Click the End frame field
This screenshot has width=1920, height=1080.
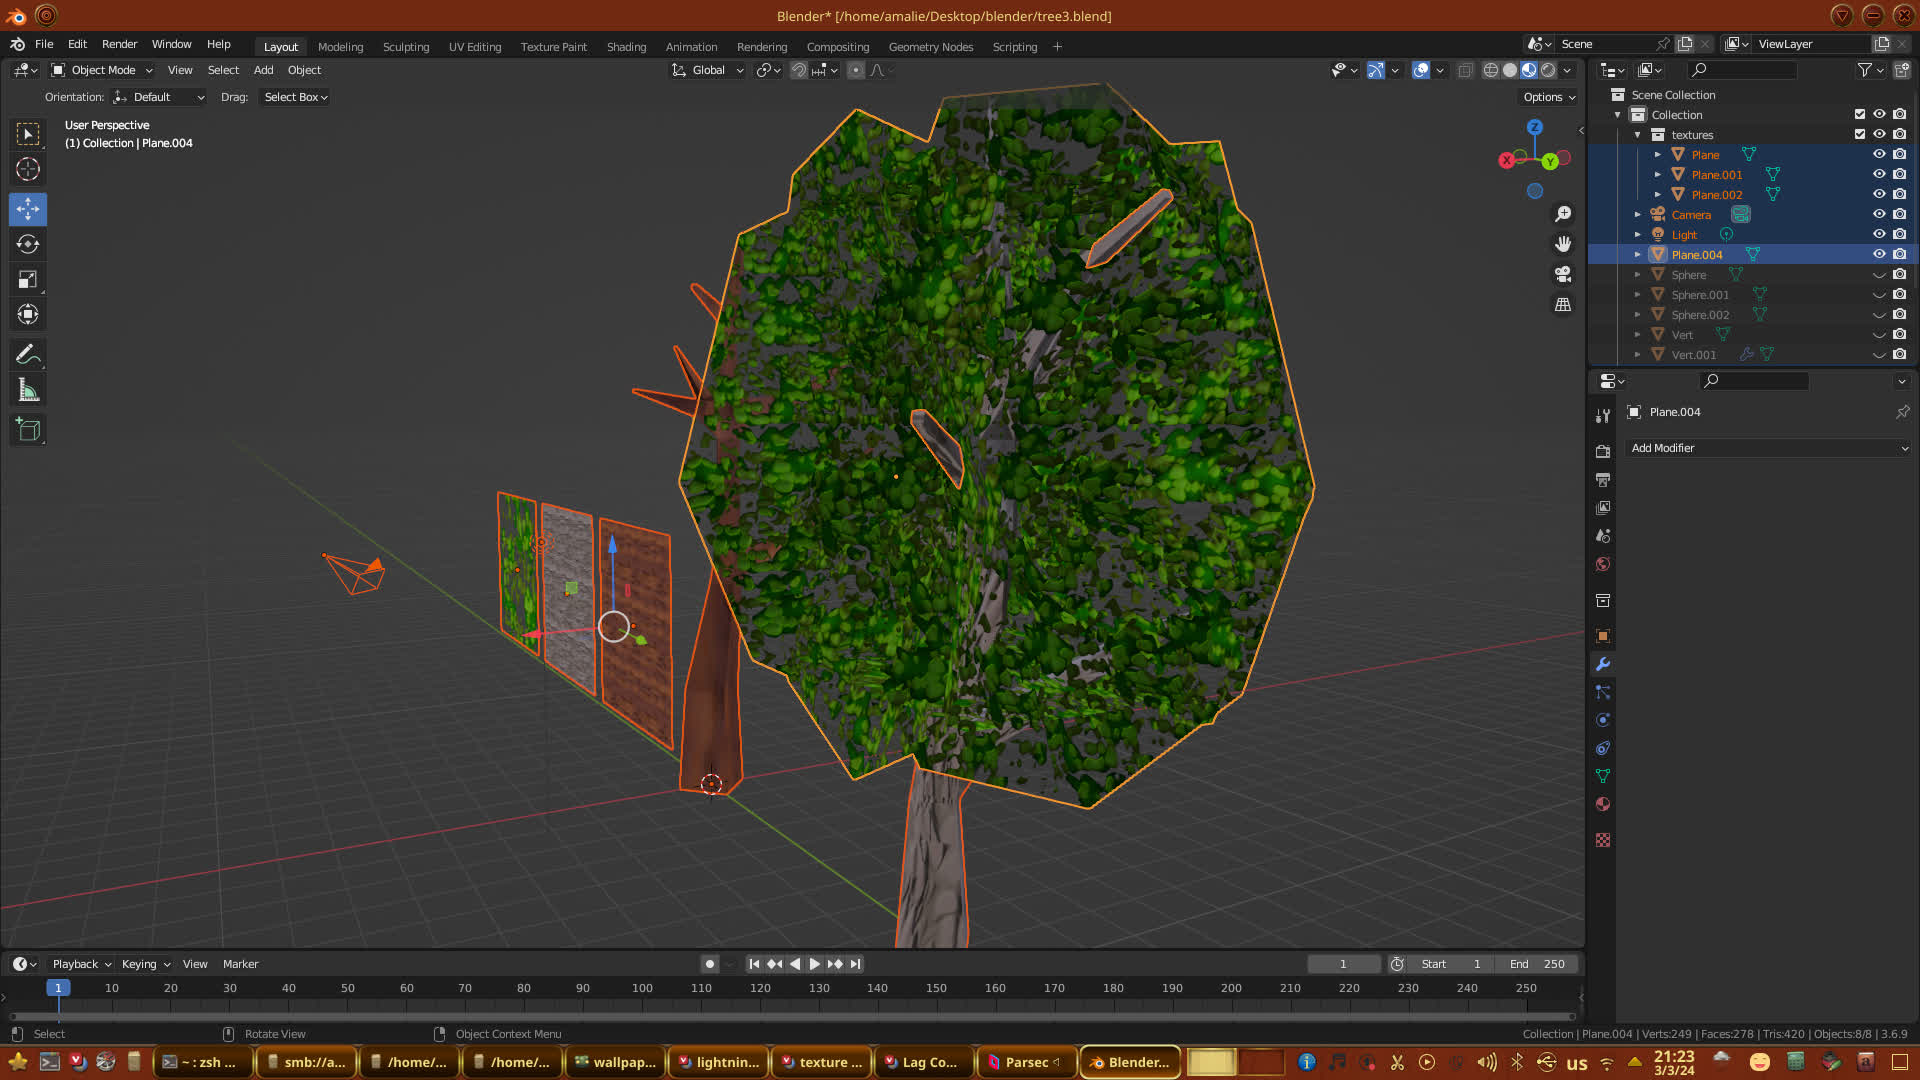point(1537,964)
